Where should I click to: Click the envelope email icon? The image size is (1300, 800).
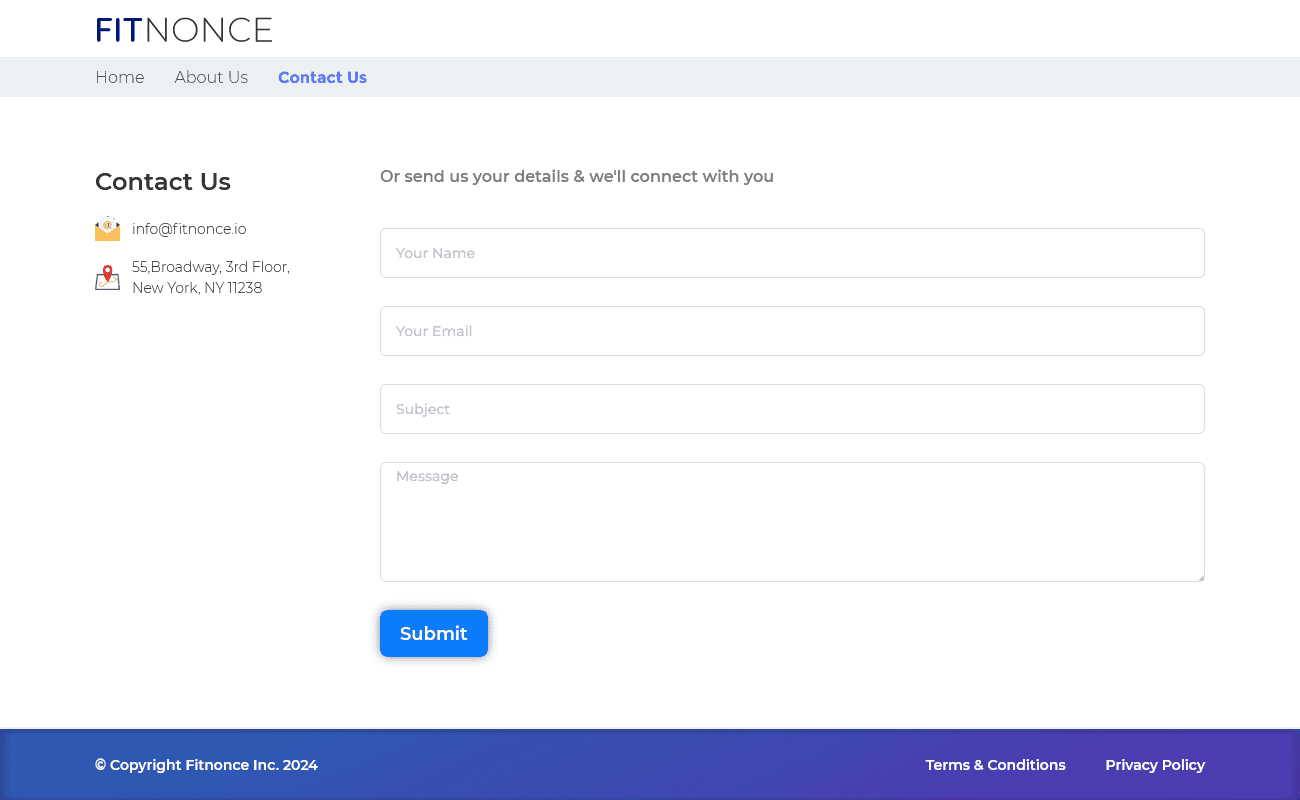pyautogui.click(x=107, y=229)
